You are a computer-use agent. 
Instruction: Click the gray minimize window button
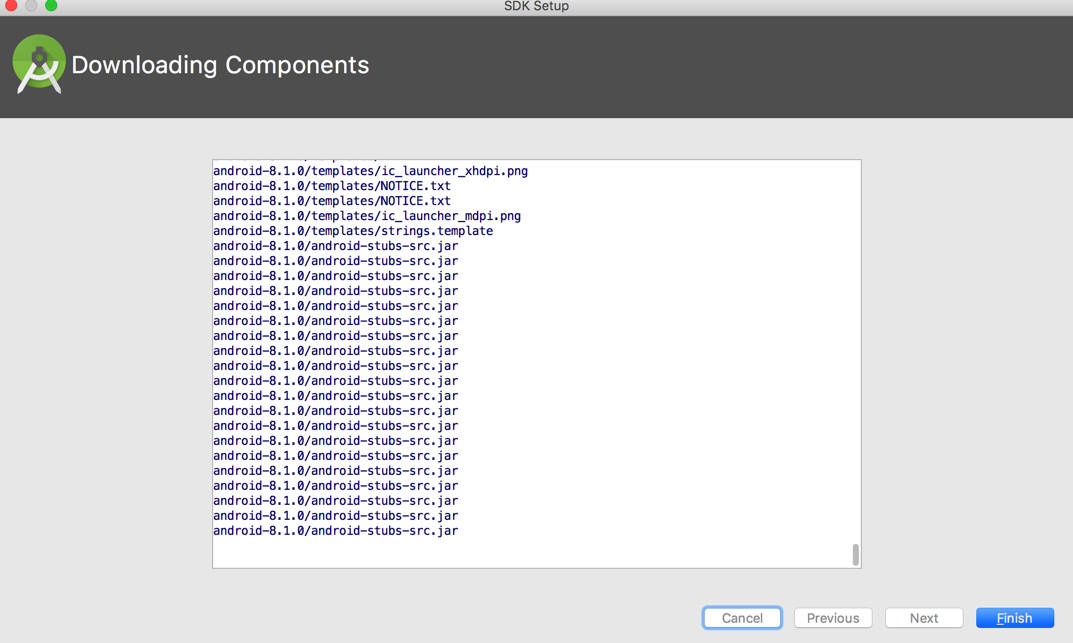point(31,5)
